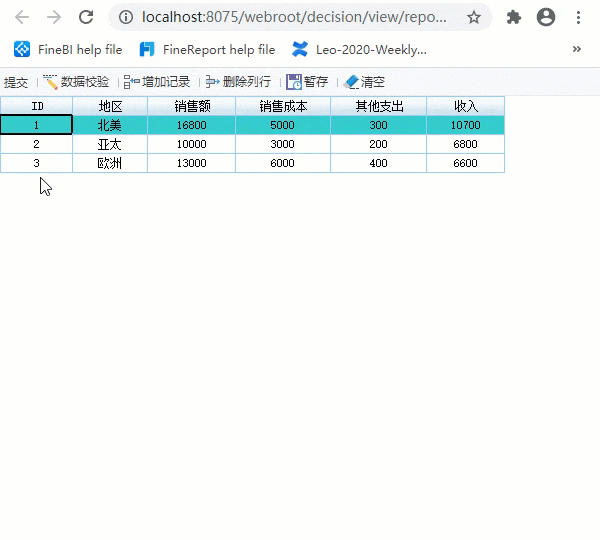This screenshot has width=600, height=540.
Task: Select cell with value 200
Action: pos(379,144)
